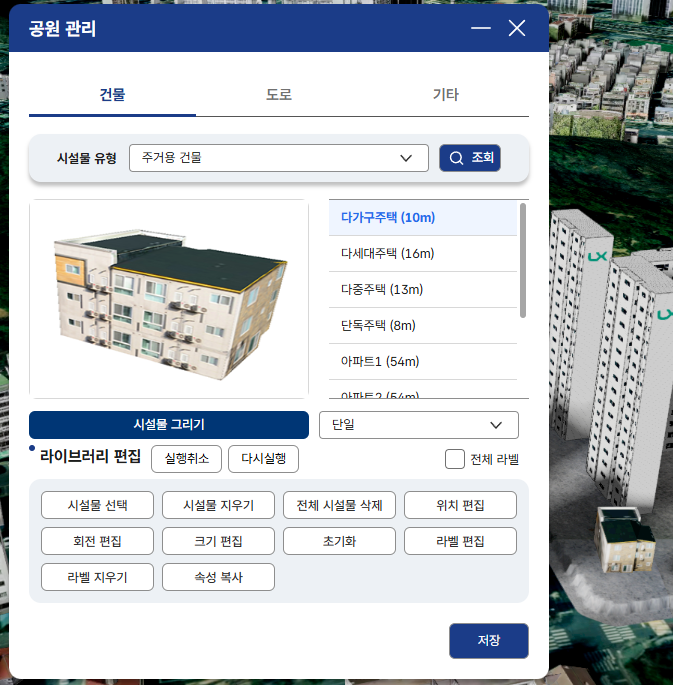Screen dimensions: 673x685
Task: Click 실행취소 undo button
Action: 186,459
